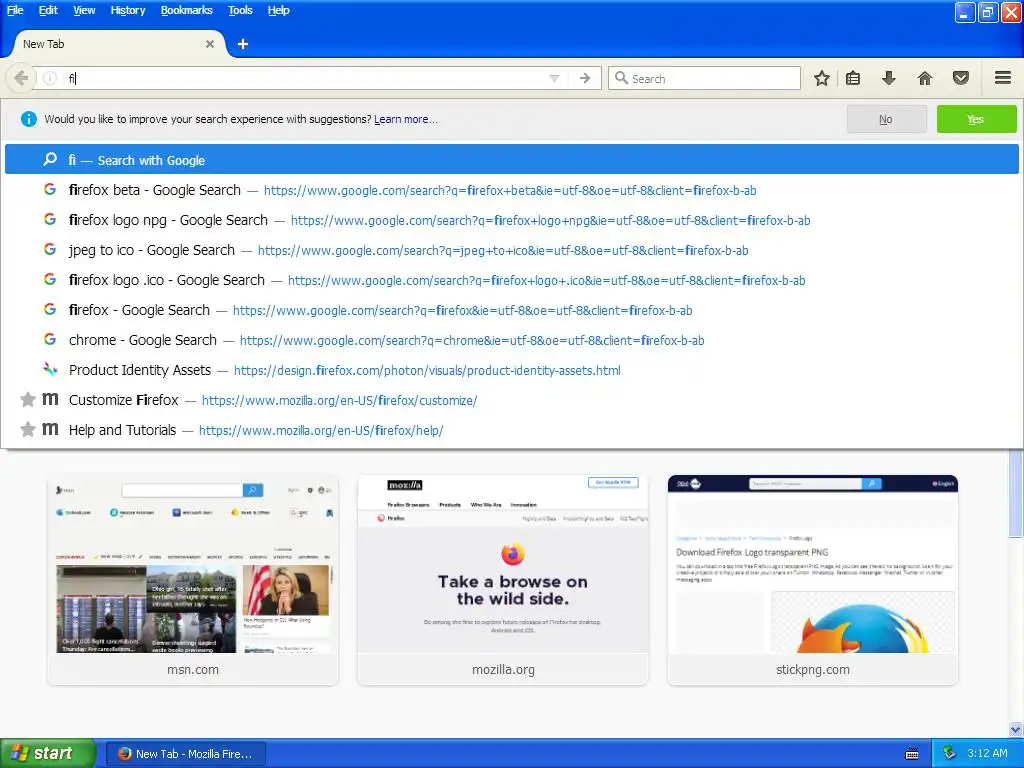Open the site identity info icon
The image size is (1024, 768).
coord(50,78)
